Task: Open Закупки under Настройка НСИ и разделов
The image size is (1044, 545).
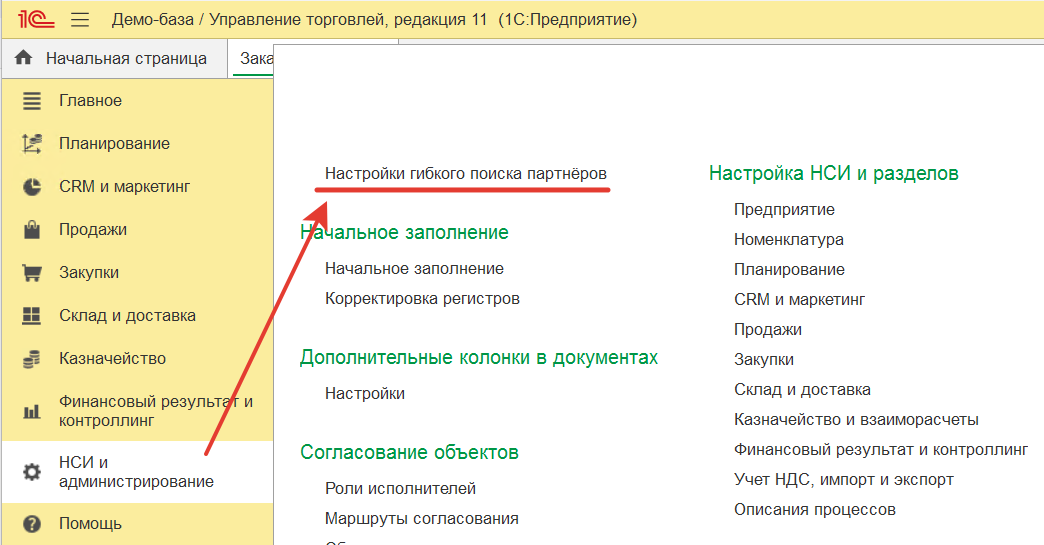Action: point(764,359)
